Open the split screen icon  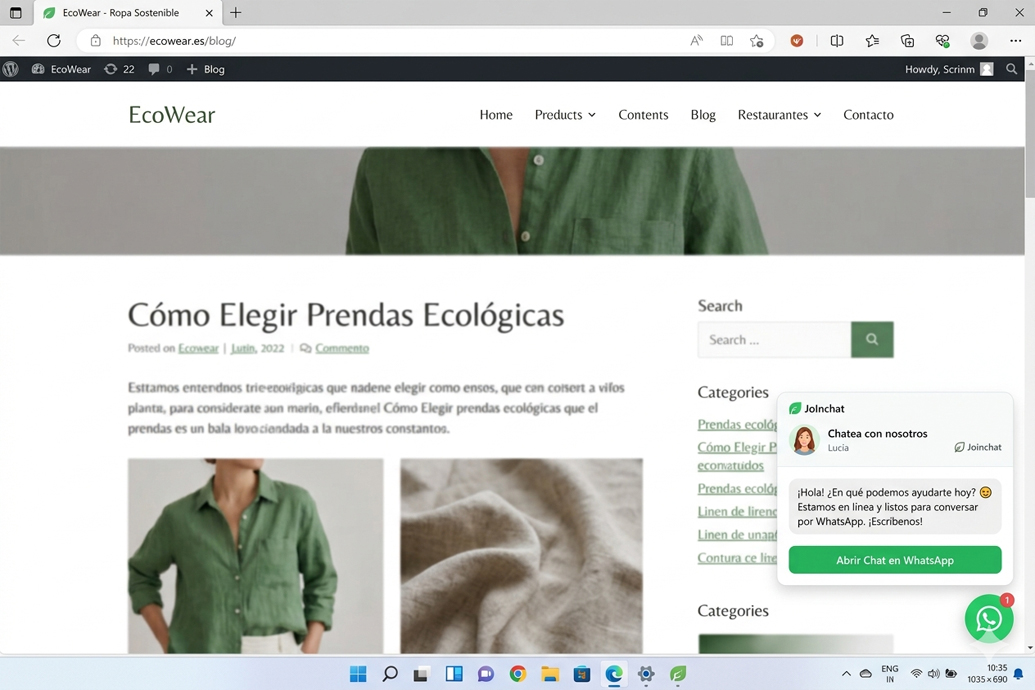837,41
